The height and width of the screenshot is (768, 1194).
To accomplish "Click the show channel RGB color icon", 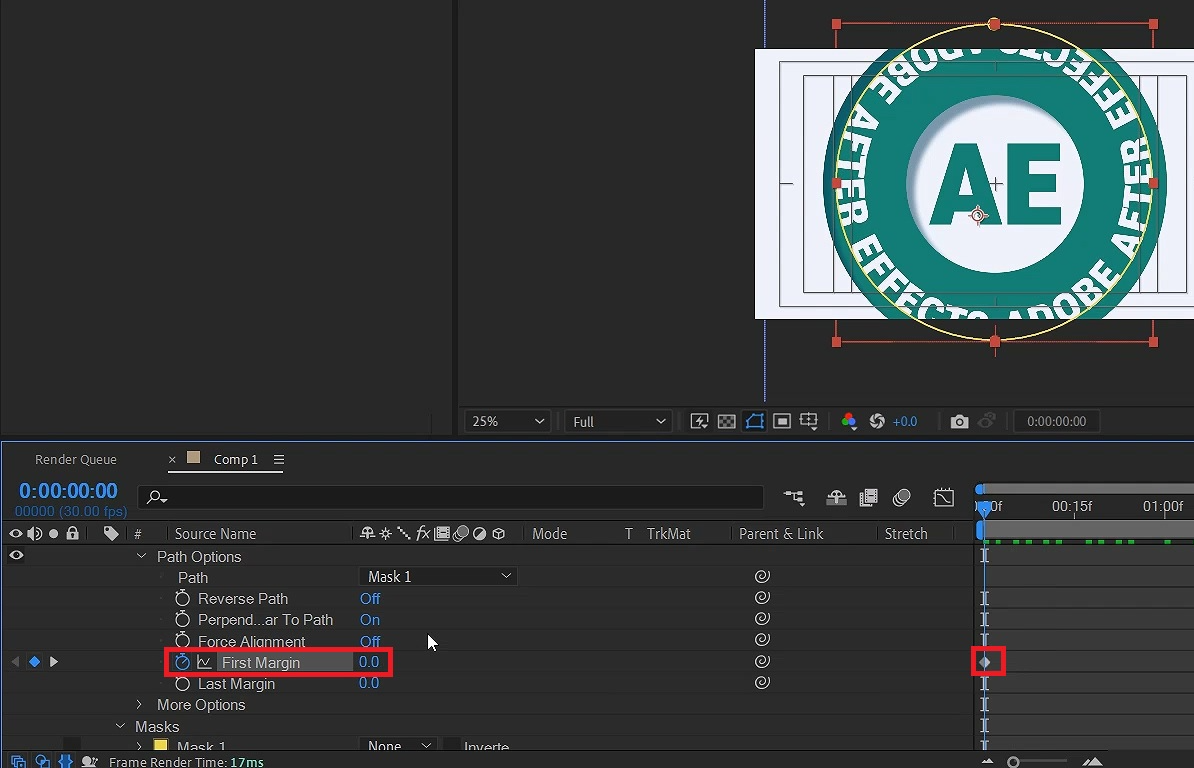I will (x=849, y=421).
